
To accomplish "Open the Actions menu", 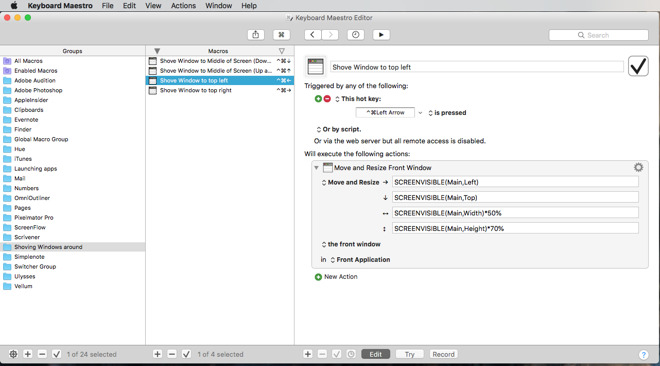I will point(183,5).
